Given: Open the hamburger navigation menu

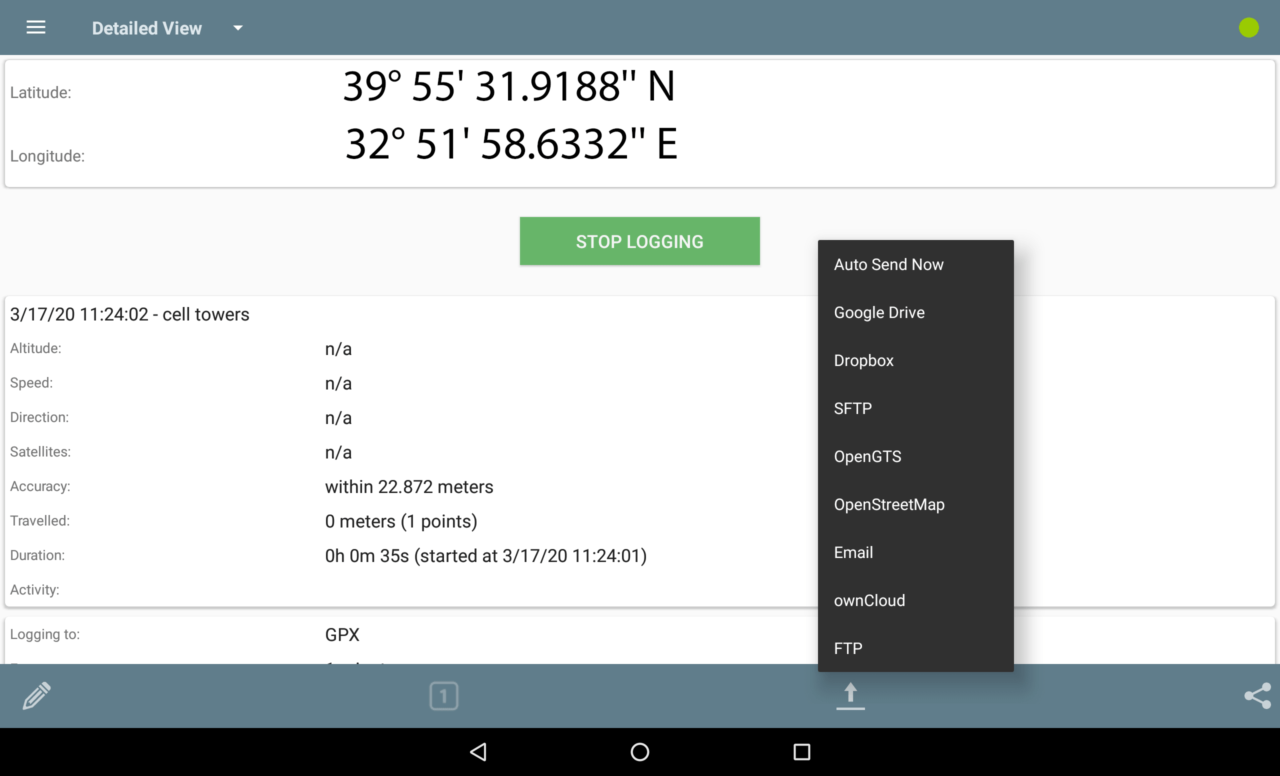Looking at the screenshot, I should click(36, 28).
